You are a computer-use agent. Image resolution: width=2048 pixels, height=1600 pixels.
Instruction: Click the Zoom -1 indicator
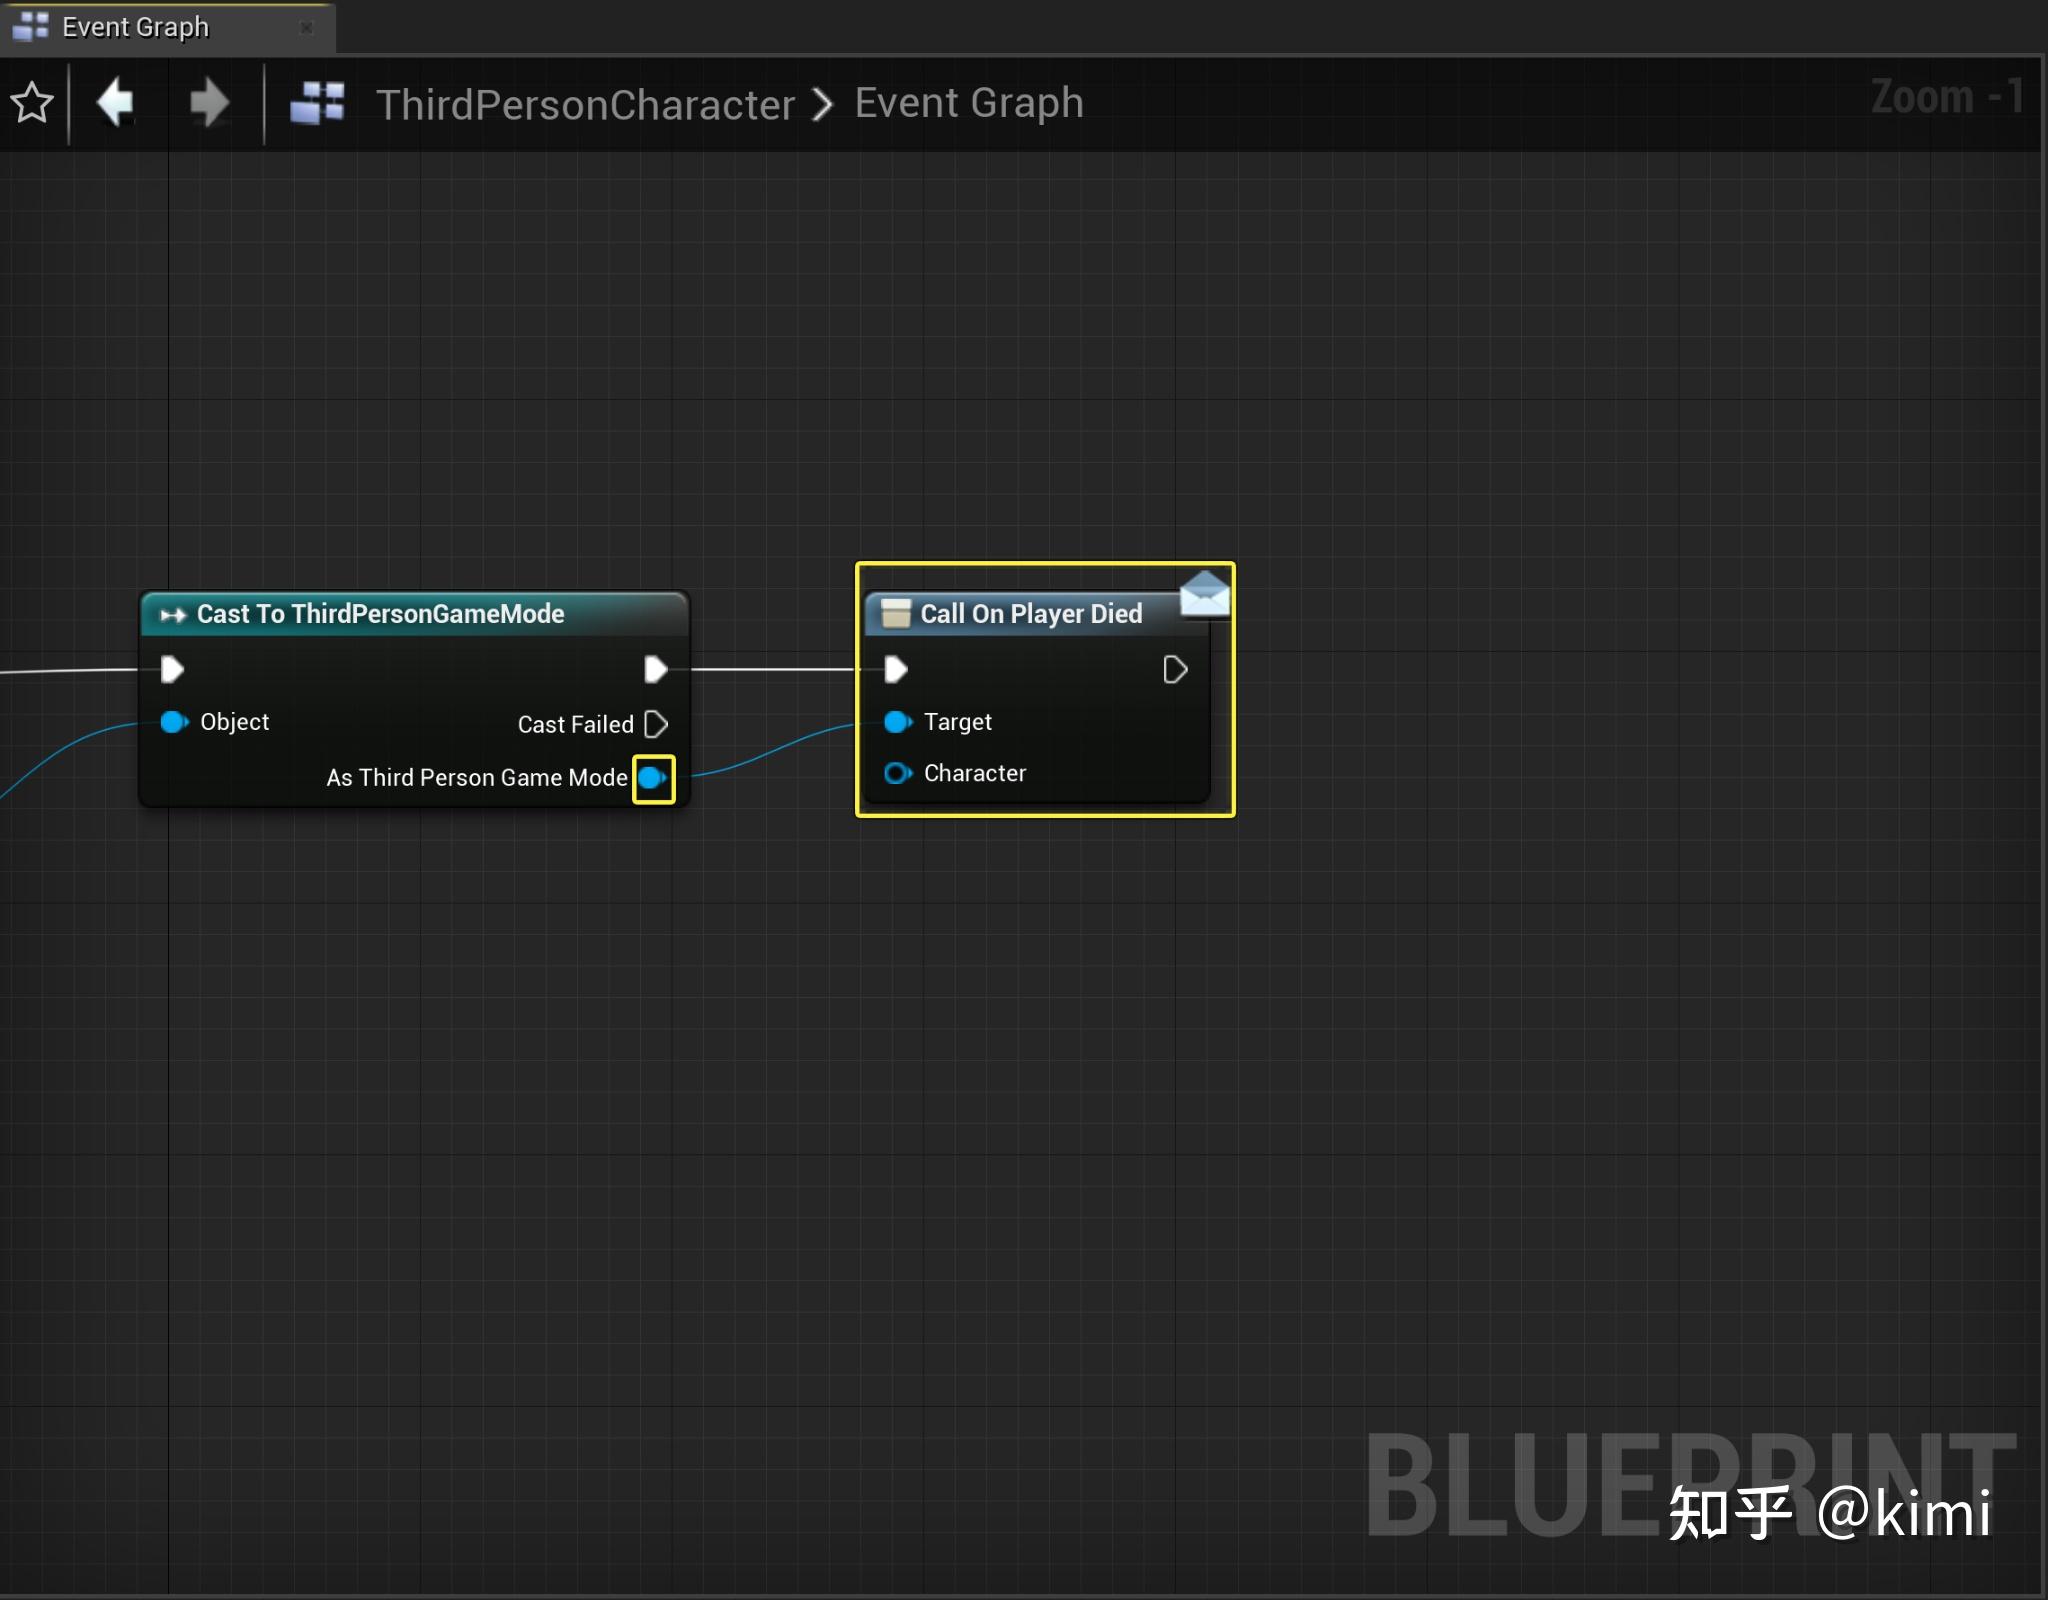click(x=1945, y=96)
